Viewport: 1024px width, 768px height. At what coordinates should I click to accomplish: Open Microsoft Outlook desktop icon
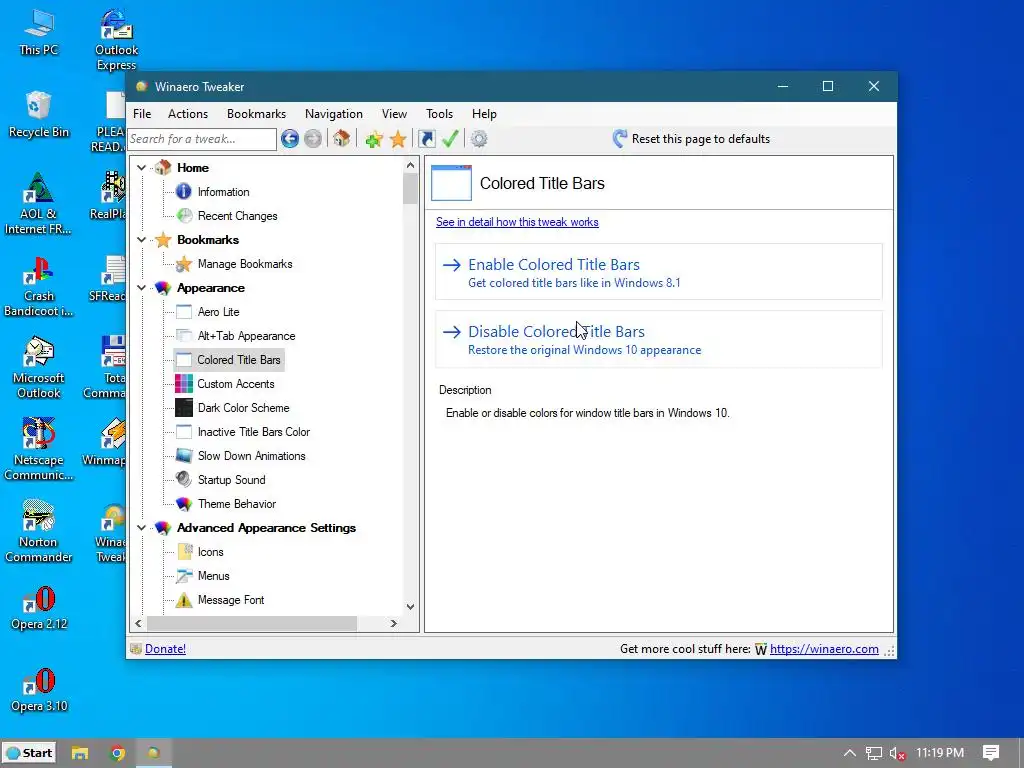tap(39, 368)
